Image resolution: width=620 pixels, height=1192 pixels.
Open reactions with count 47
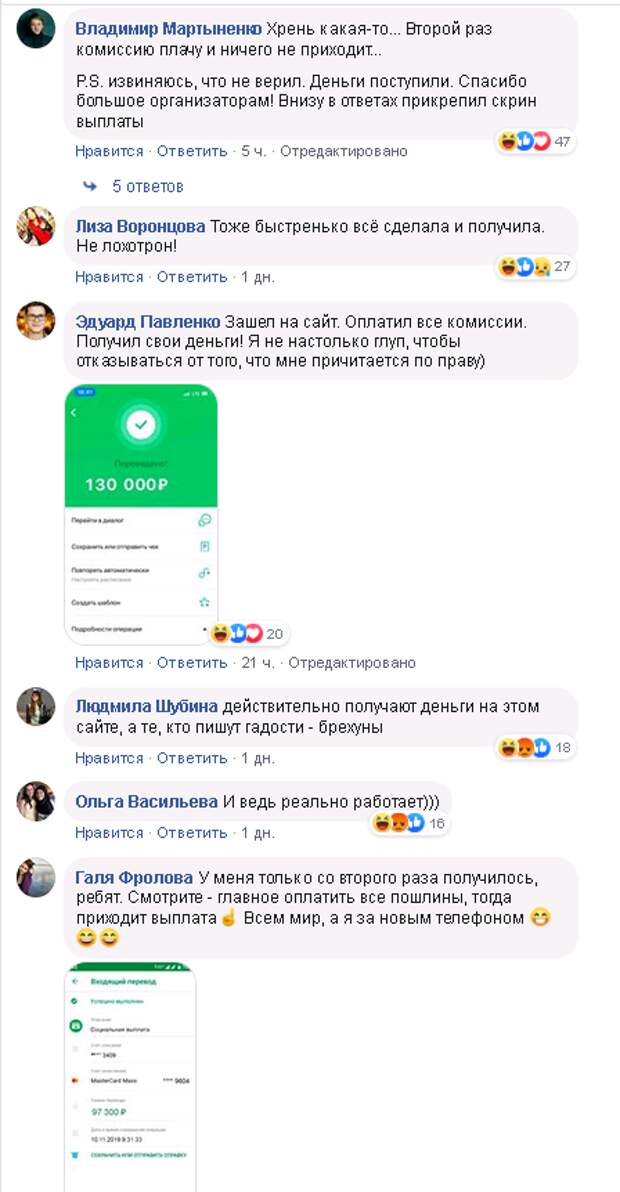[534, 141]
